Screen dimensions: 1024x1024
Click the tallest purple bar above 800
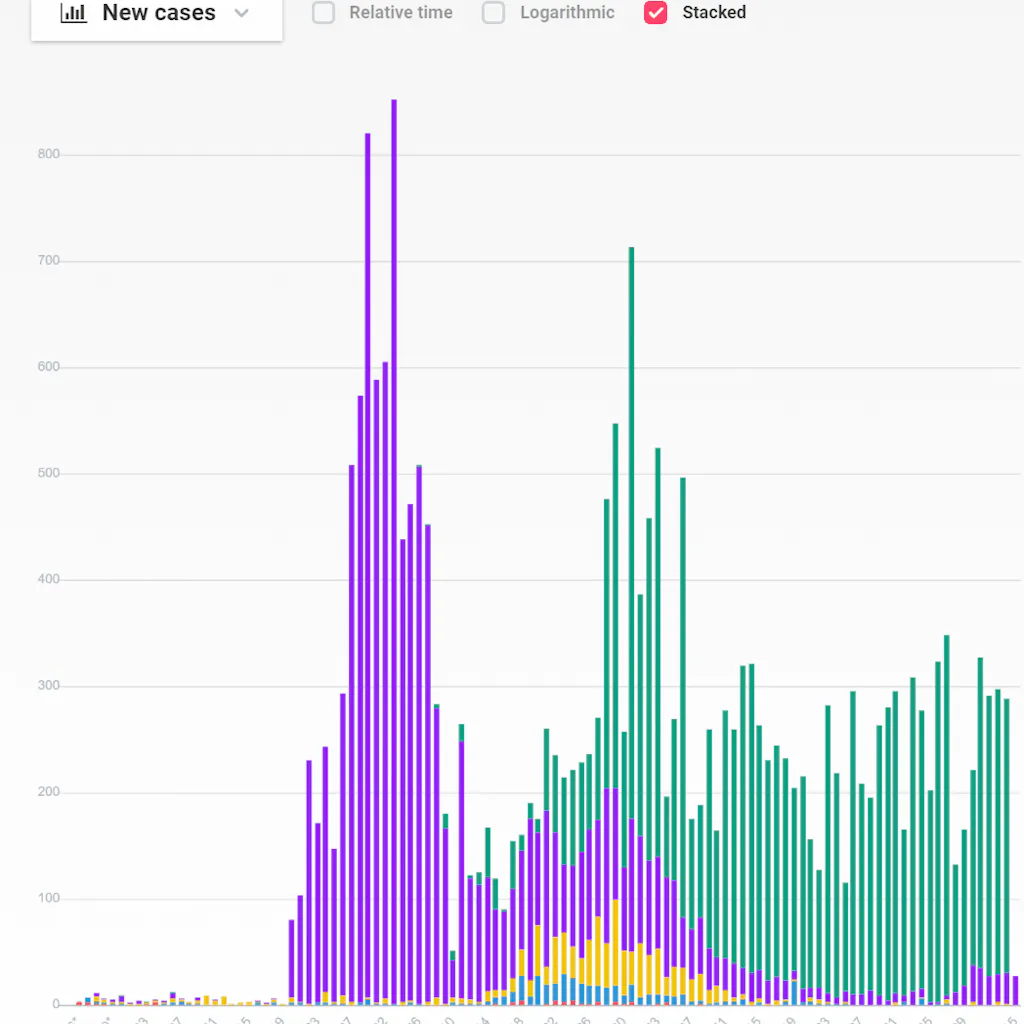(394, 552)
